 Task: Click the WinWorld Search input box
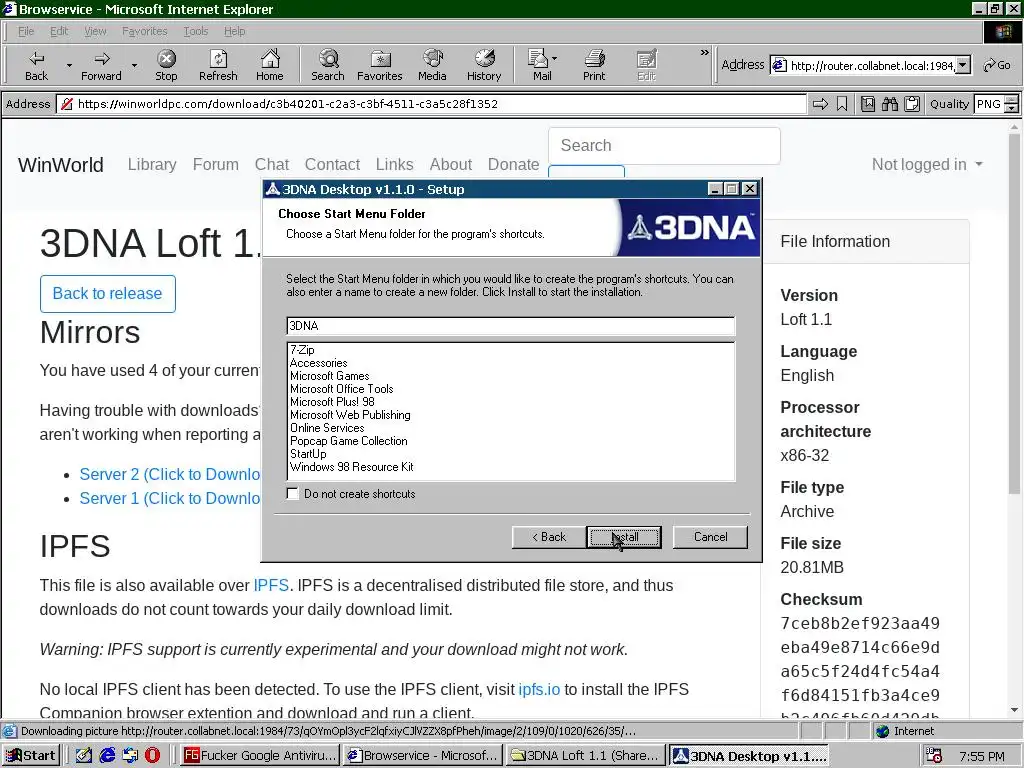coord(664,146)
